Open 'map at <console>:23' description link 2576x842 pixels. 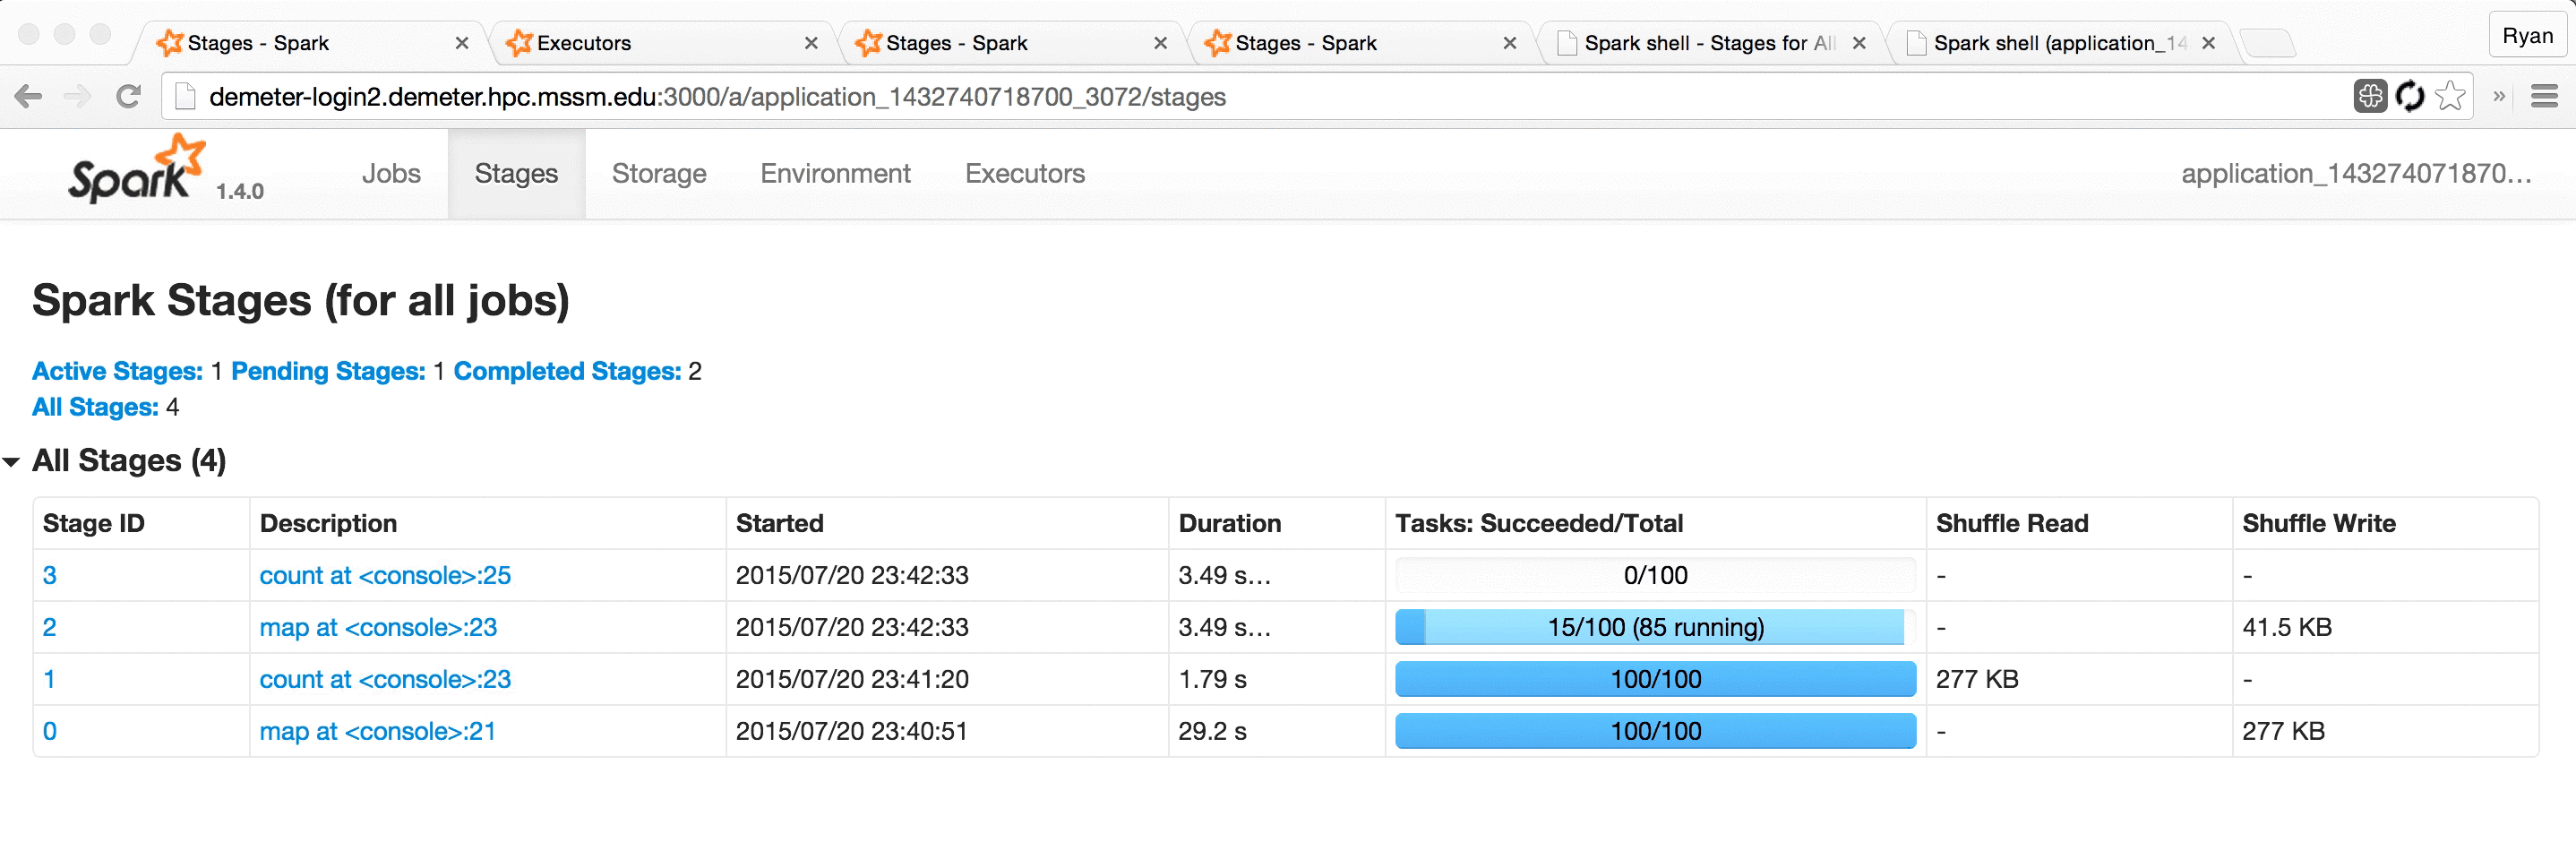click(378, 627)
